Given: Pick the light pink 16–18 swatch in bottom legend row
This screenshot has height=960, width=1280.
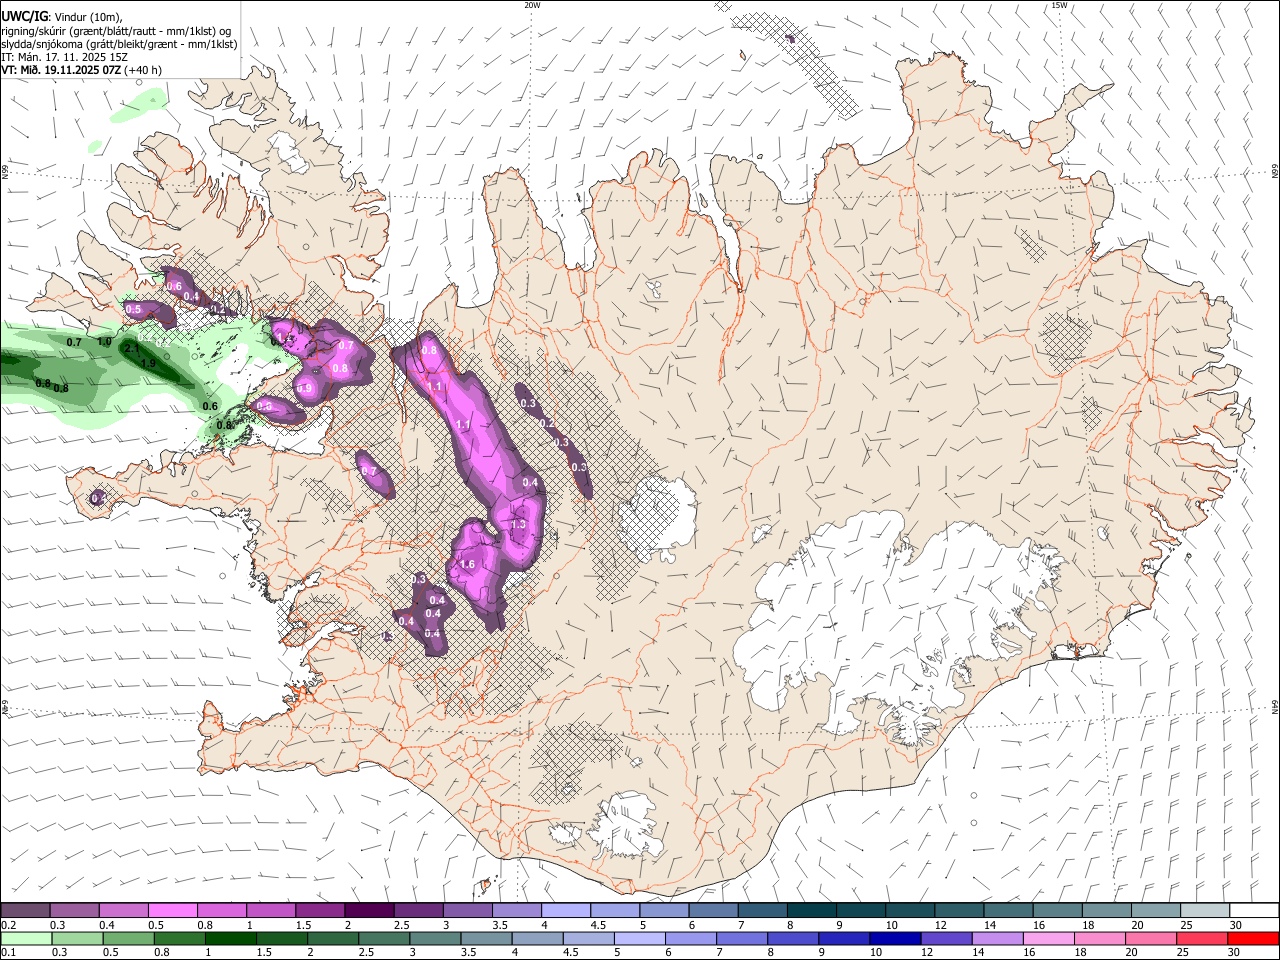Looking at the screenshot, I should pos(1048,938).
